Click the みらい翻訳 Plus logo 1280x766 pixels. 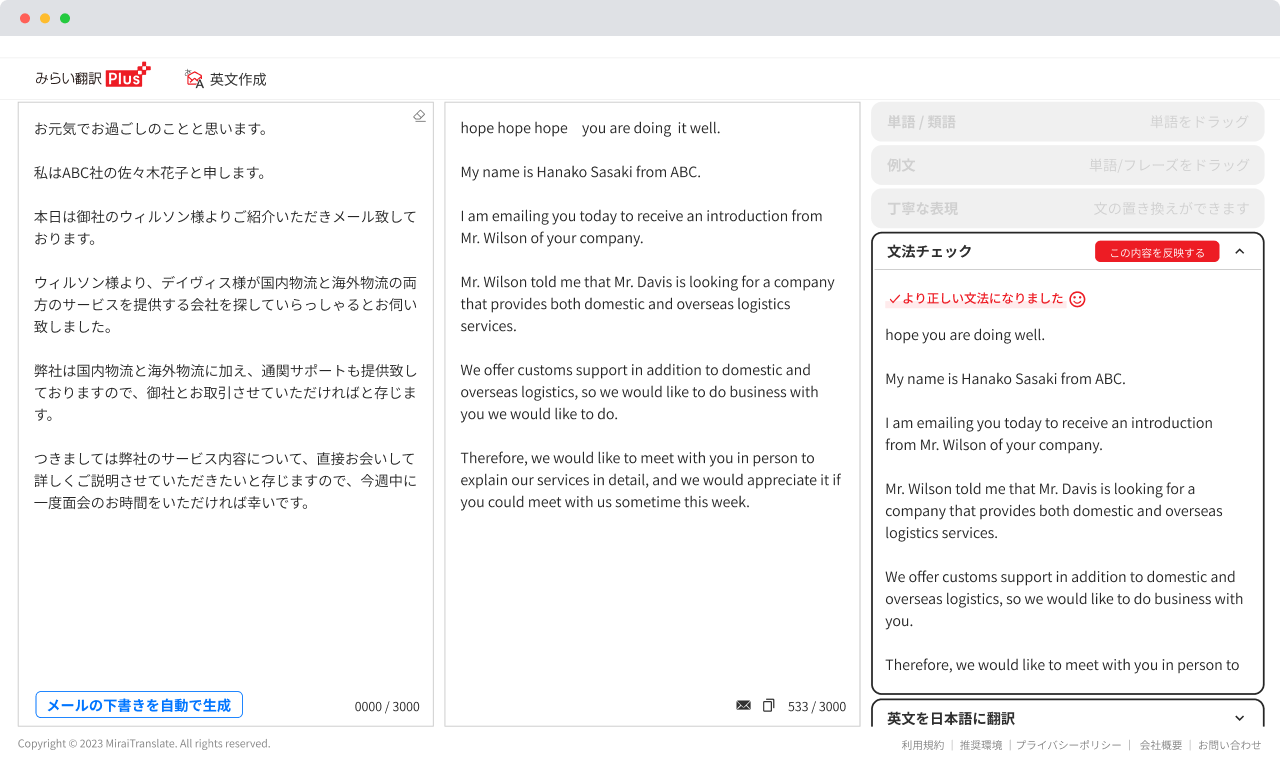coord(92,76)
